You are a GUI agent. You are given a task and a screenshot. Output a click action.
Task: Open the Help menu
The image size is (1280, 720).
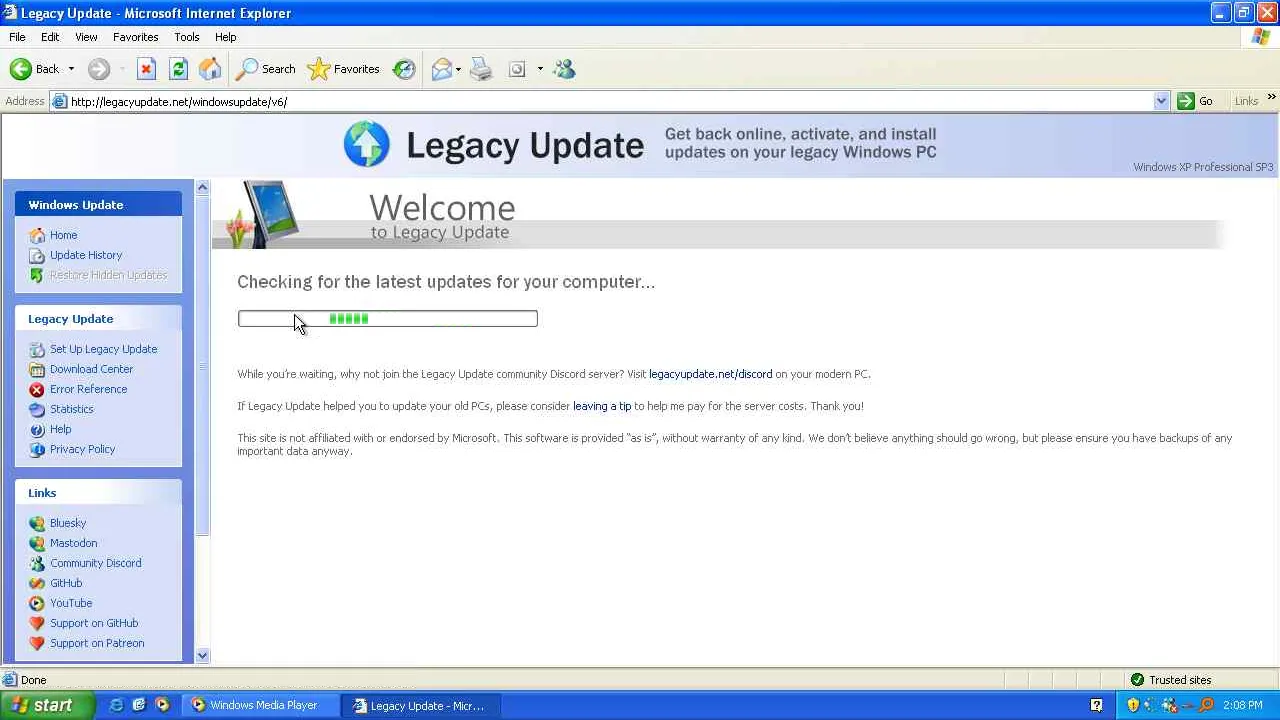point(225,37)
